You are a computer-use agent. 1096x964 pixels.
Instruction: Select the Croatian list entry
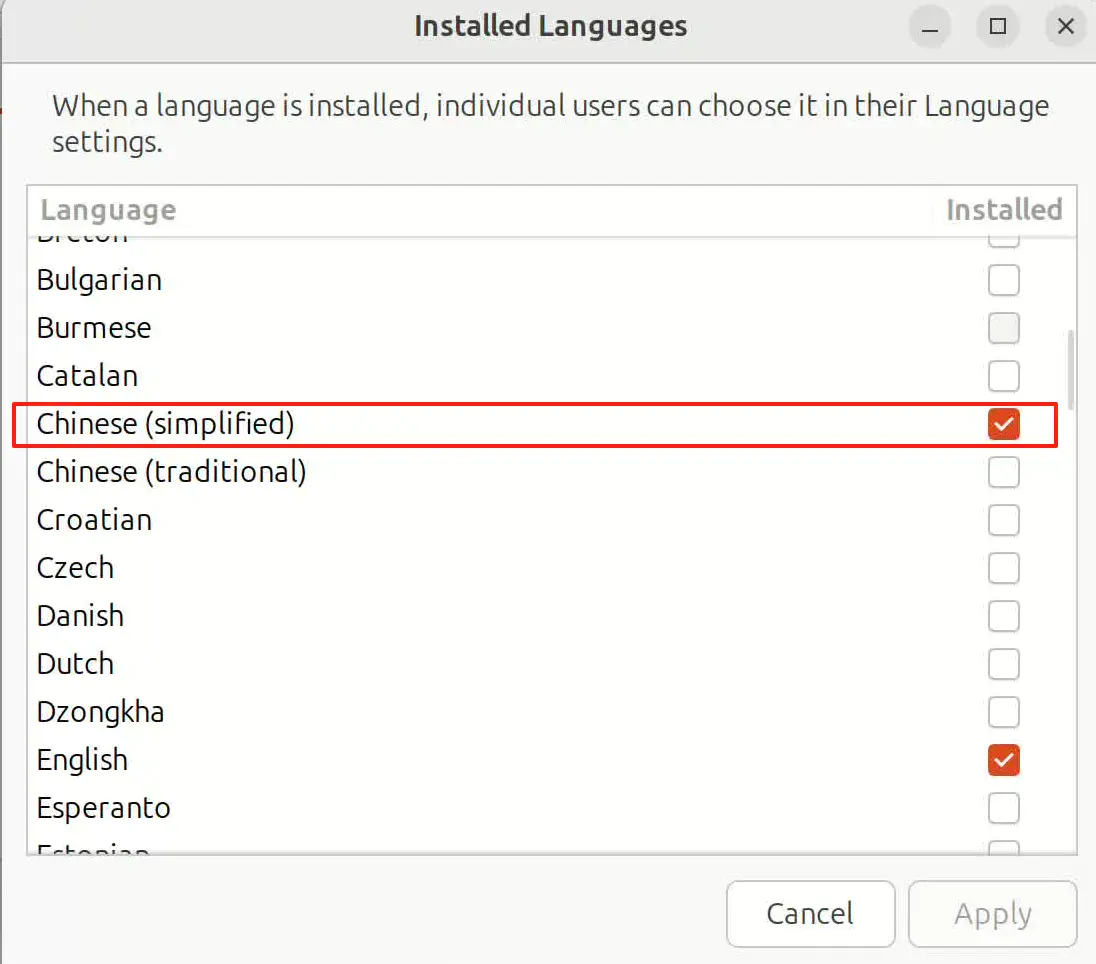(400, 520)
